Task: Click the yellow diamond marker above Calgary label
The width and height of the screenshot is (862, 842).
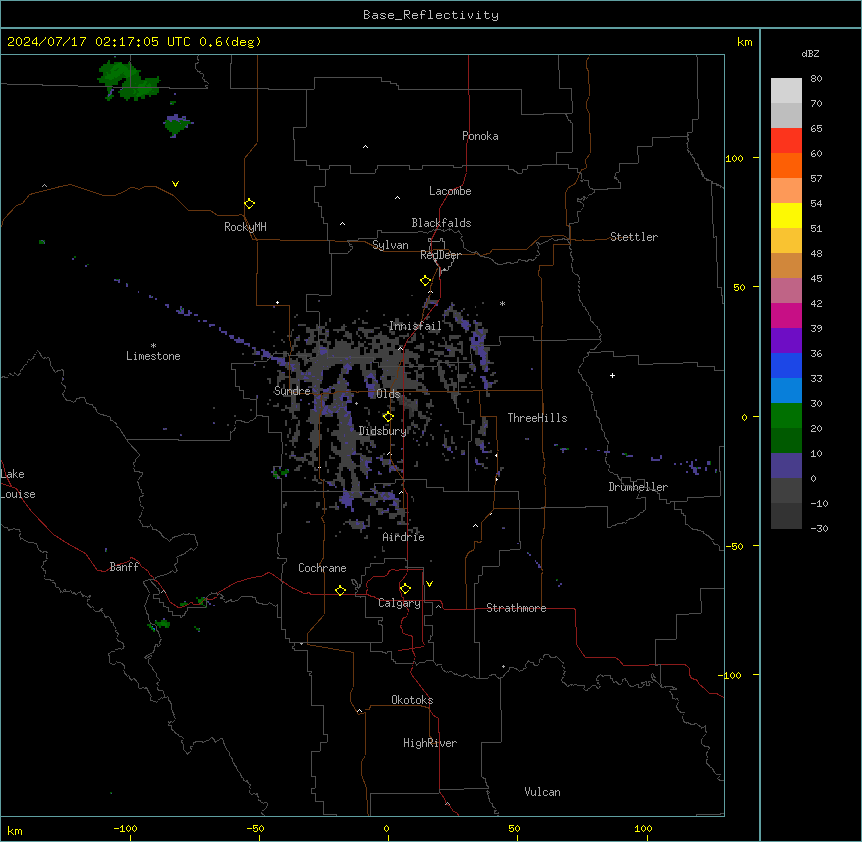Action: point(405,589)
